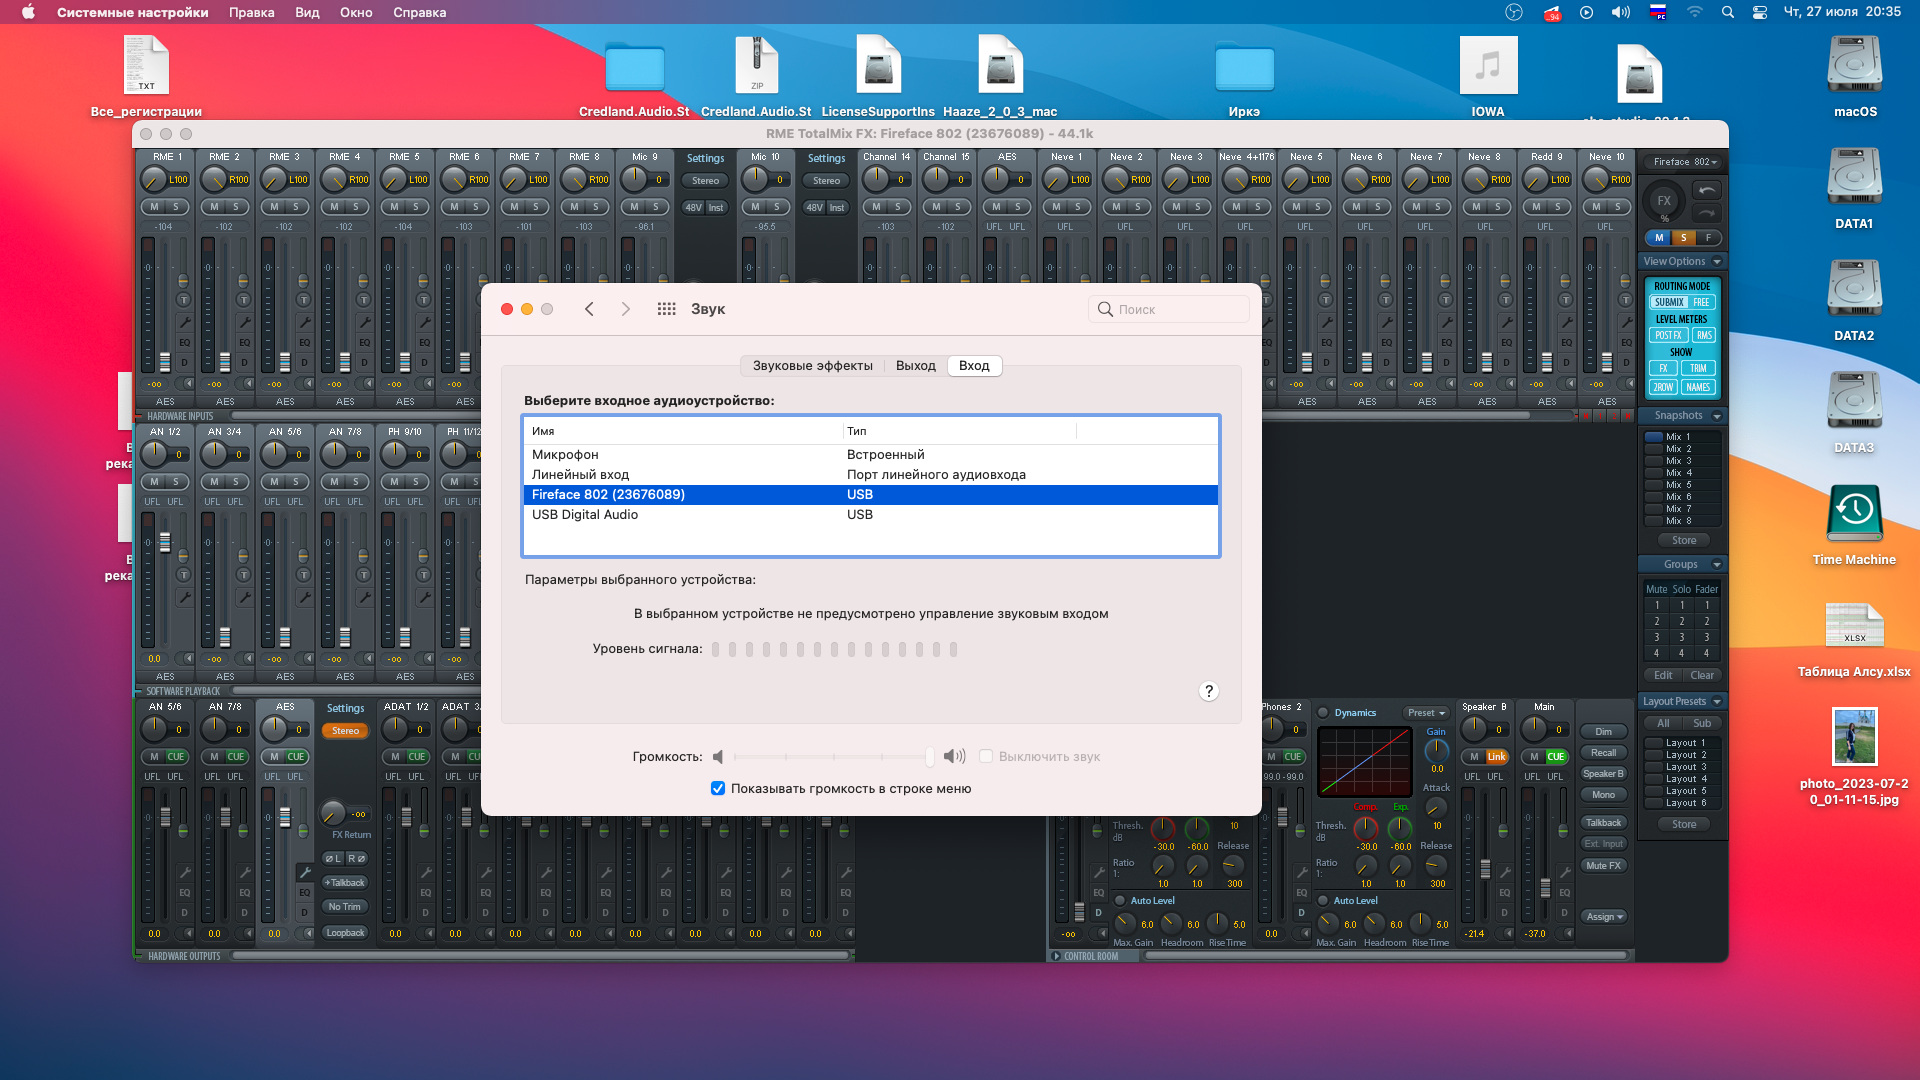1920x1080 pixels.
Task: Show all preferences grid icon
Action: coord(666,309)
